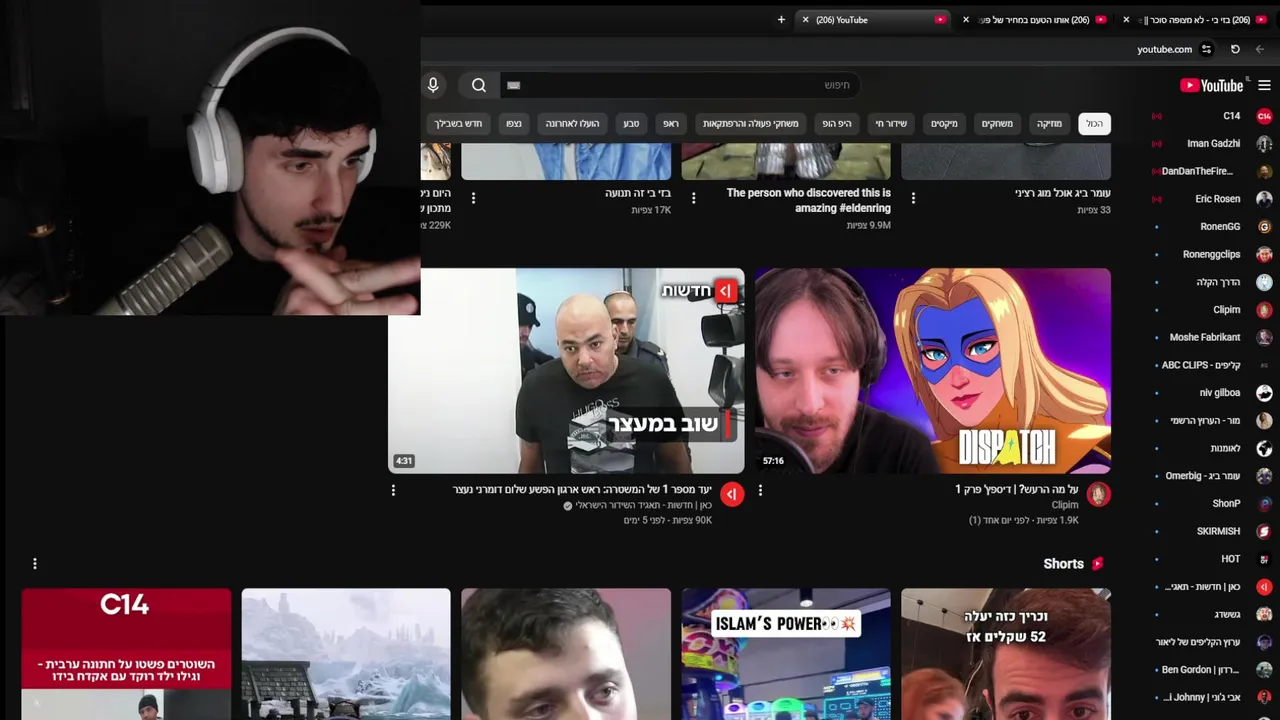Click the Eric Rosen live indicator
Viewport: 1280px width, 720px height.
tap(1156, 199)
